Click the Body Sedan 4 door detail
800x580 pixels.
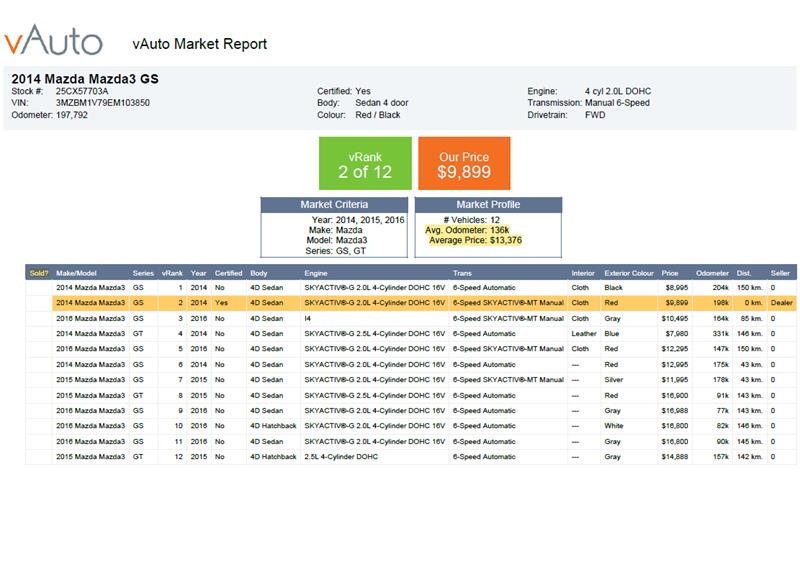pyautogui.click(x=363, y=103)
